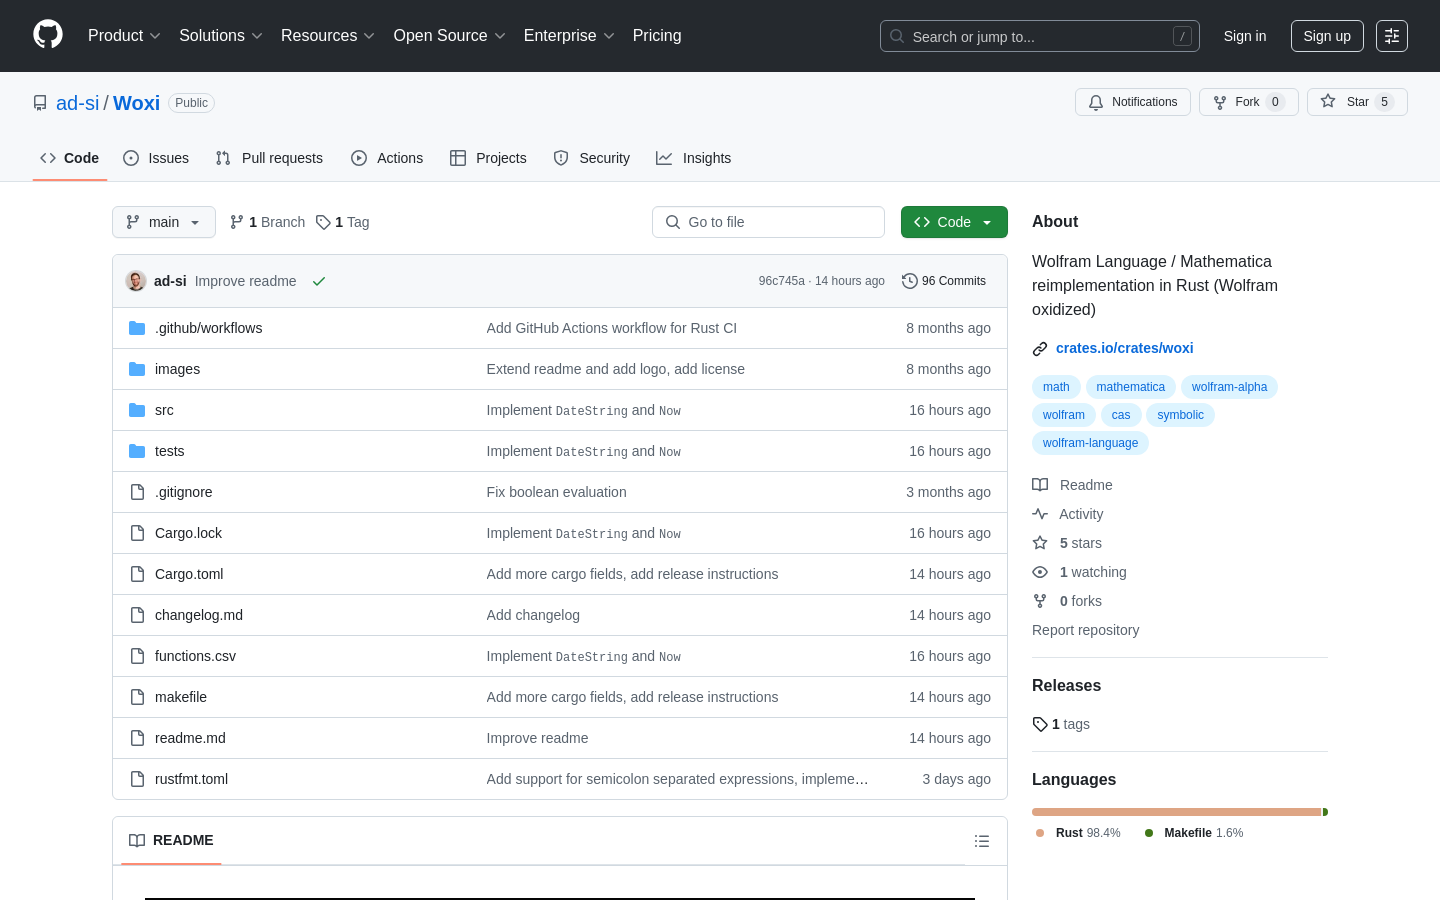The width and height of the screenshot is (1440, 900).
Task: Switch to the Issues tab
Action: click(x=156, y=158)
